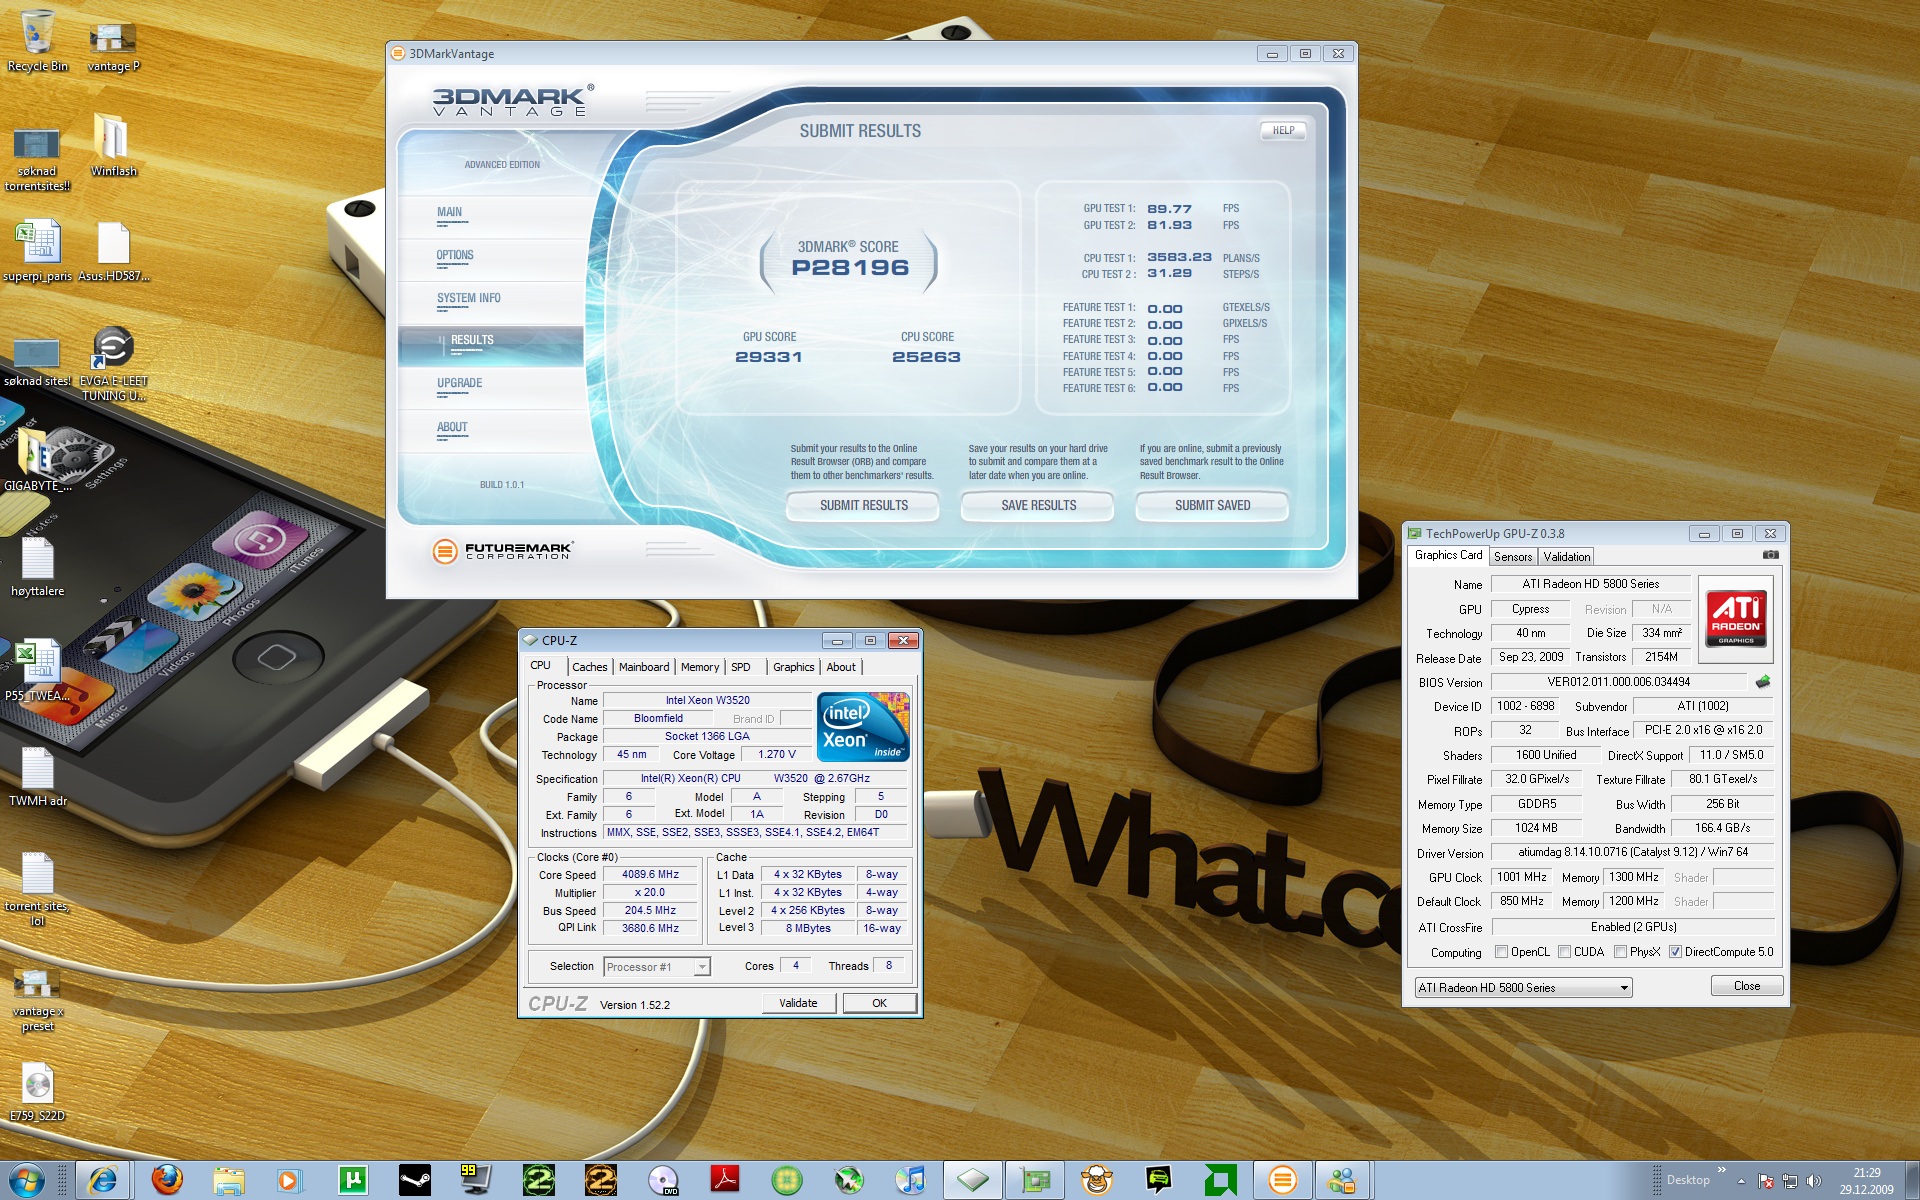
Task: Click the taskbar clock showing 21:29
Action: coord(1866,1181)
